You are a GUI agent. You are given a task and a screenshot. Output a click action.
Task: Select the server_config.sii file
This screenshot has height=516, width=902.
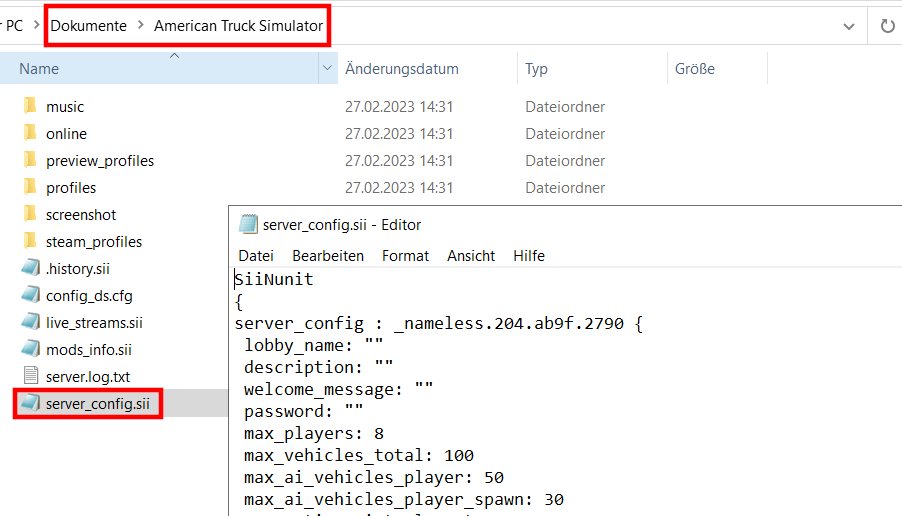[x=98, y=403]
